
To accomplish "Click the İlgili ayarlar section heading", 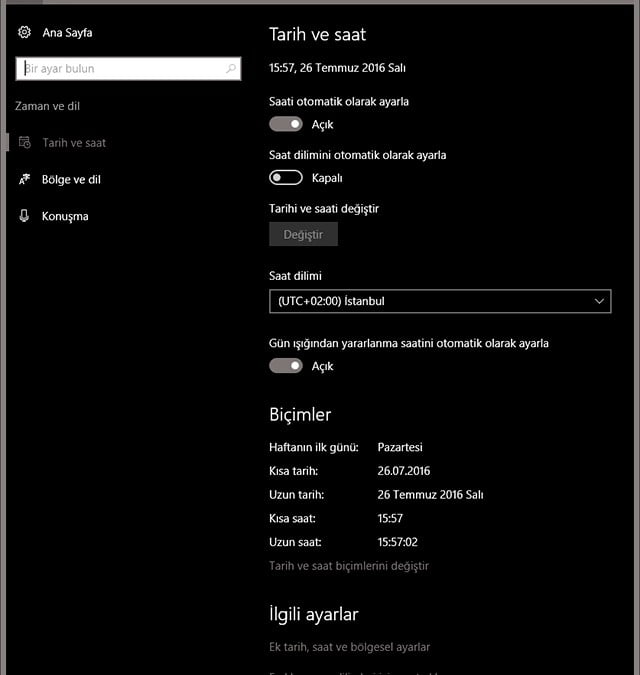I will 313,614.
